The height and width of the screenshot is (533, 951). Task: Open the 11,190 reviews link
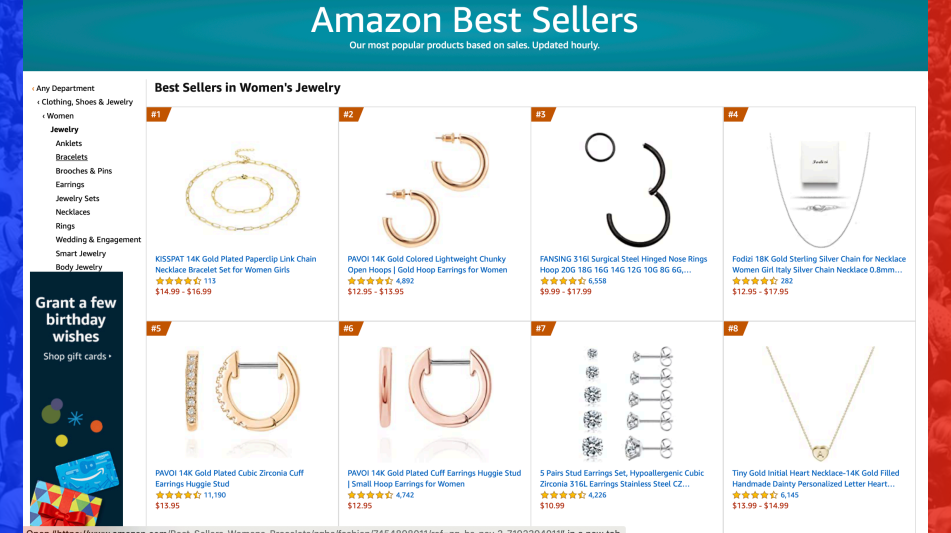pos(215,495)
